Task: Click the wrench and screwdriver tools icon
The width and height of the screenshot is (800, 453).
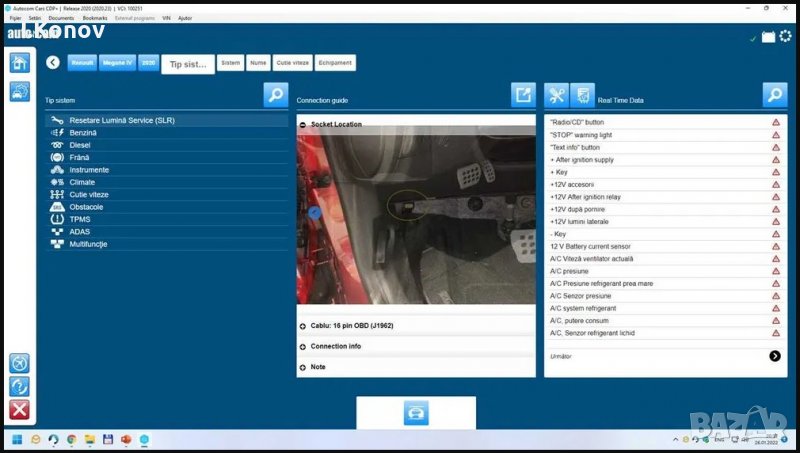Action: point(557,96)
